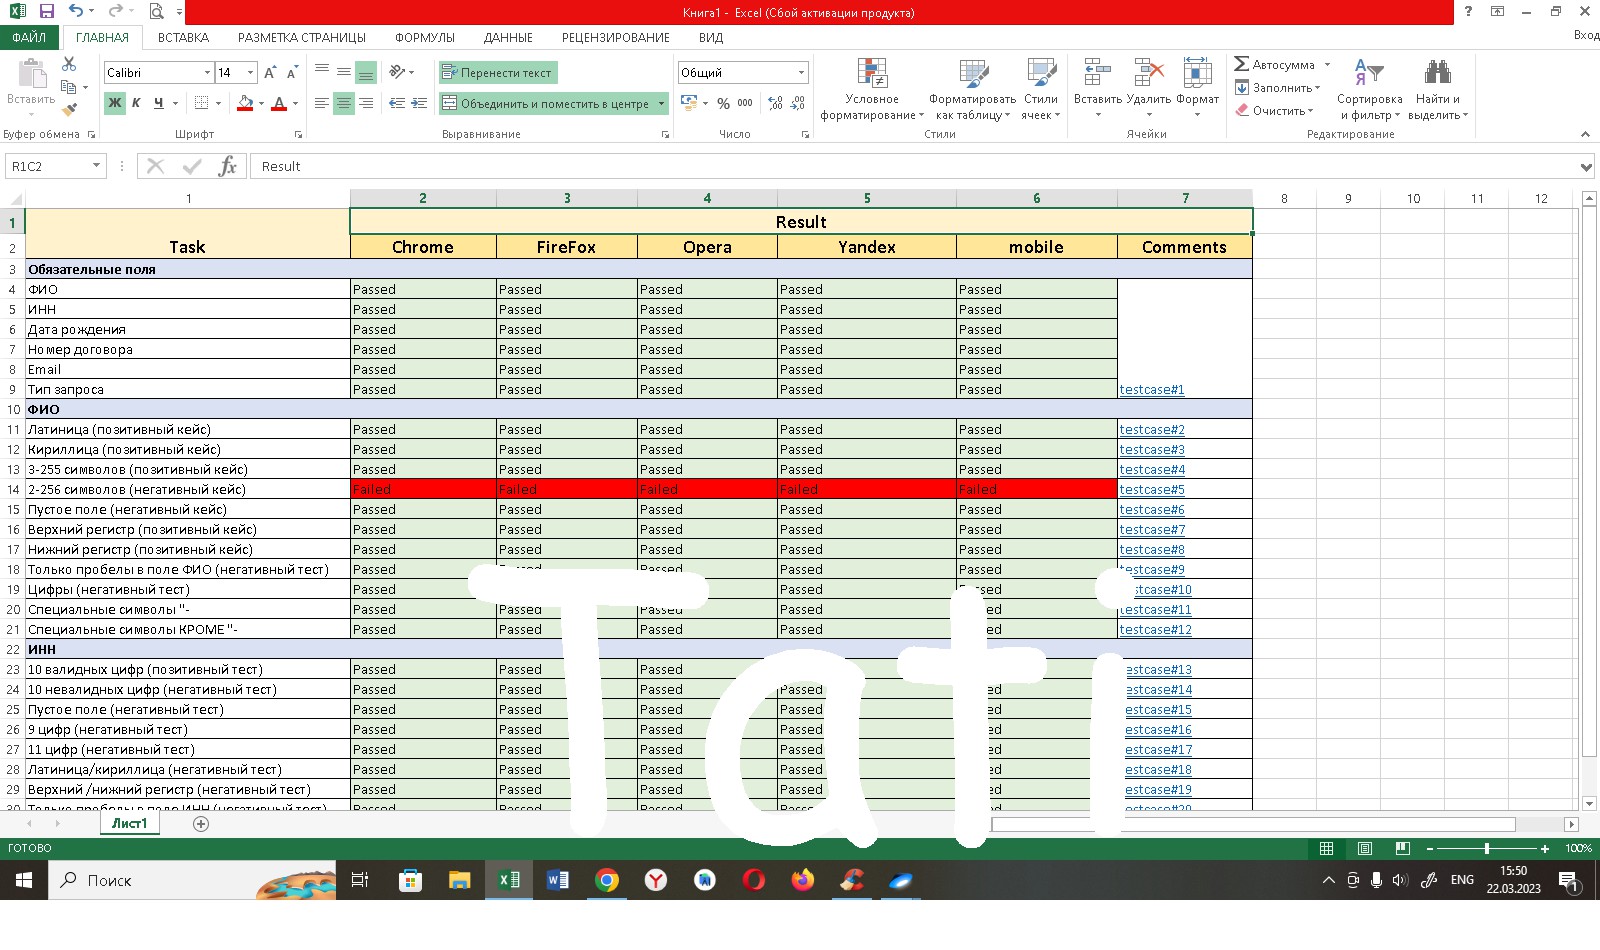This screenshot has width=1600, height=950.
Task: Toggle center horizontal alignment
Action: click(344, 103)
